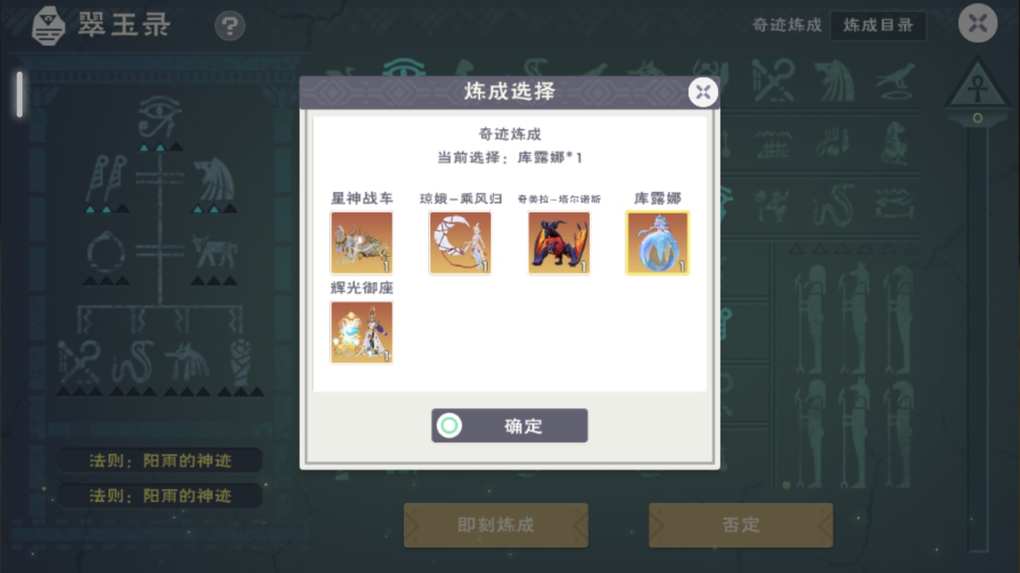Pick the 辉光御座 item icon
The image size is (1020, 573).
pos(362,332)
